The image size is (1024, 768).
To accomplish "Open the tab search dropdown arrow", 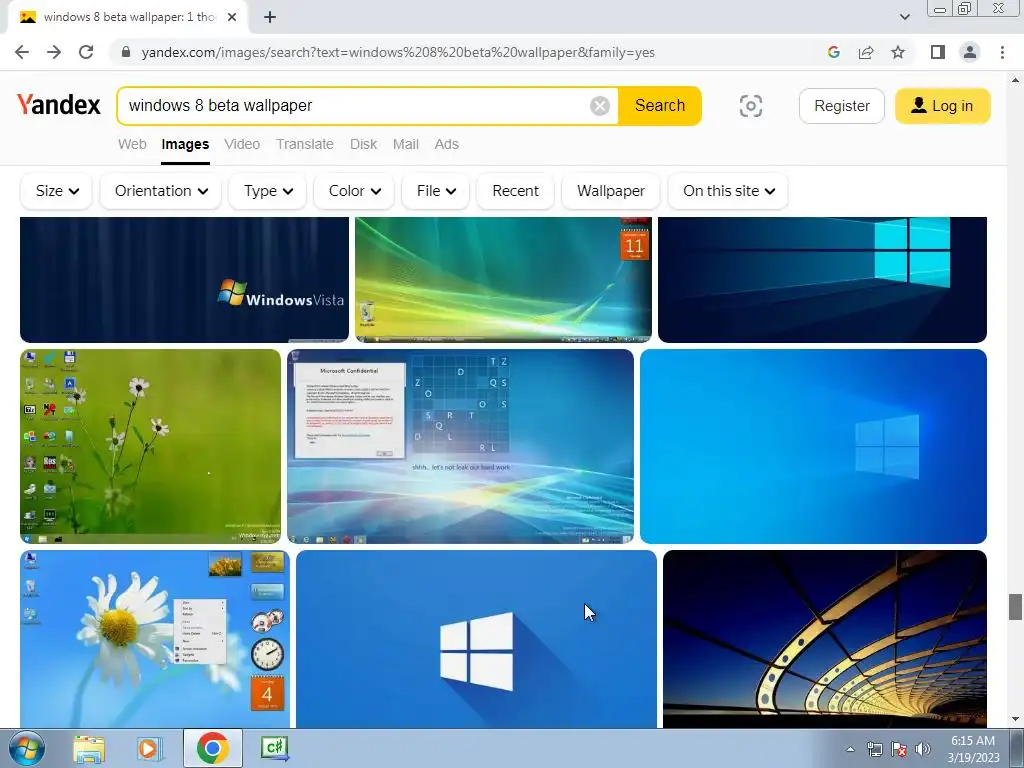I will [904, 17].
